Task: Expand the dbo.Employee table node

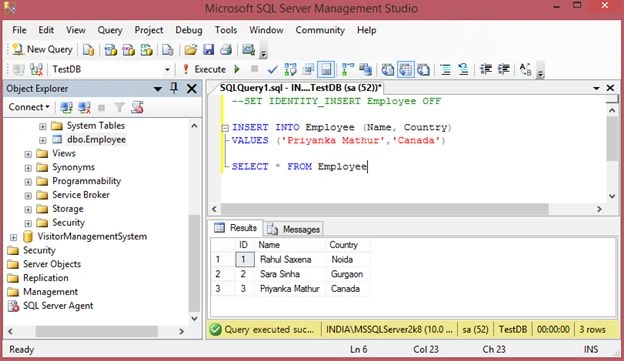Action: 43,140
